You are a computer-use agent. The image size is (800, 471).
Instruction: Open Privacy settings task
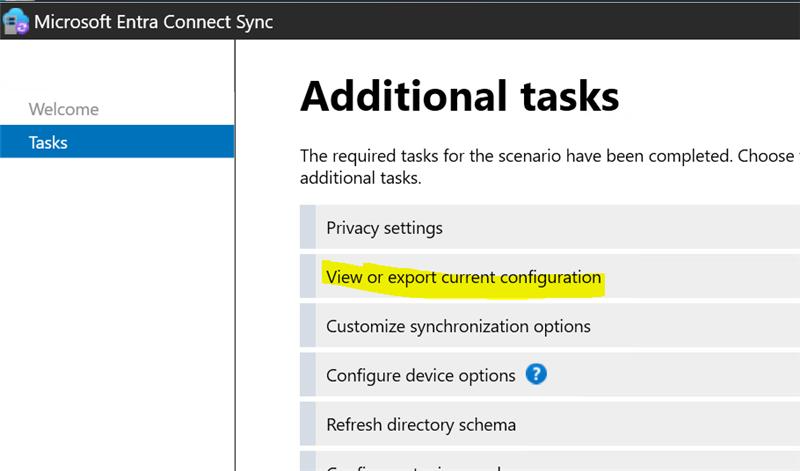pyautogui.click(x=384, y=228)
